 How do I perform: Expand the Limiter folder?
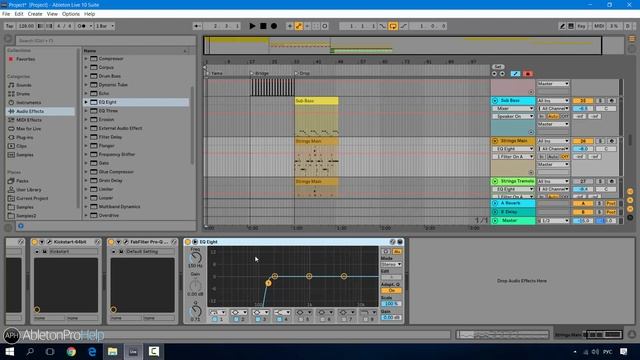point(86,189)
